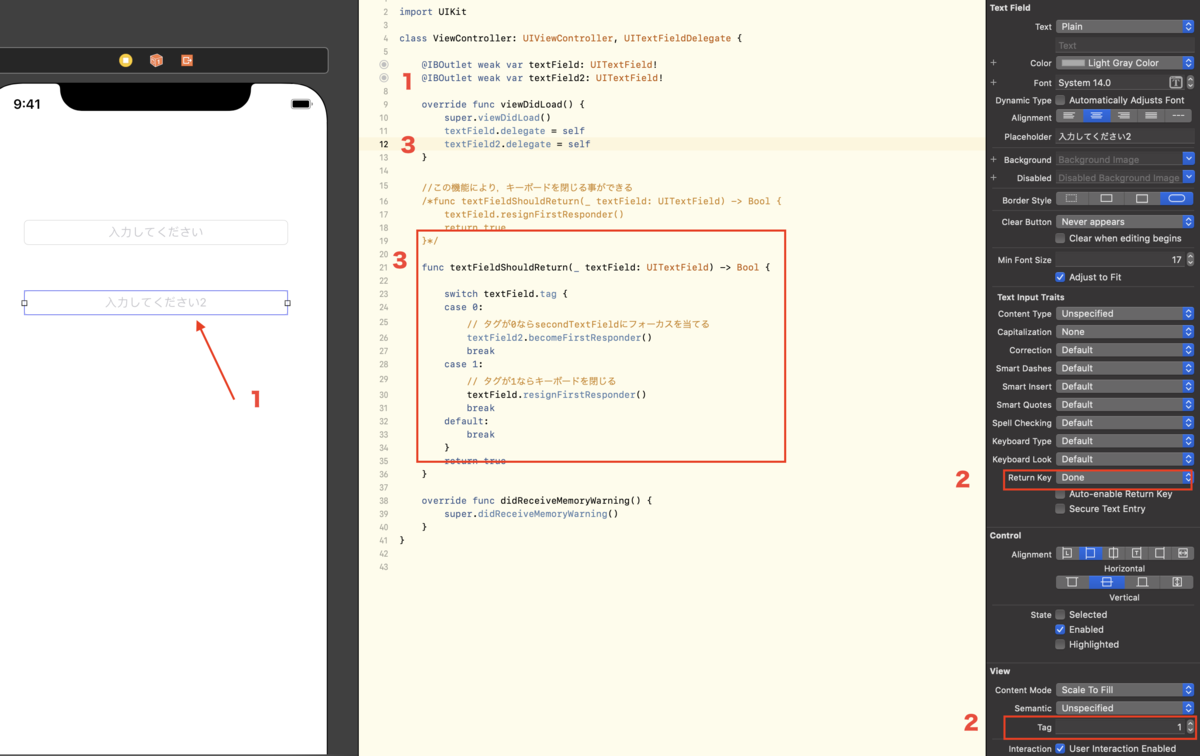Click the yellow view controller icon
Image resolution: width=1200 pixels, height=756 pixels.
tap(125, 60)
